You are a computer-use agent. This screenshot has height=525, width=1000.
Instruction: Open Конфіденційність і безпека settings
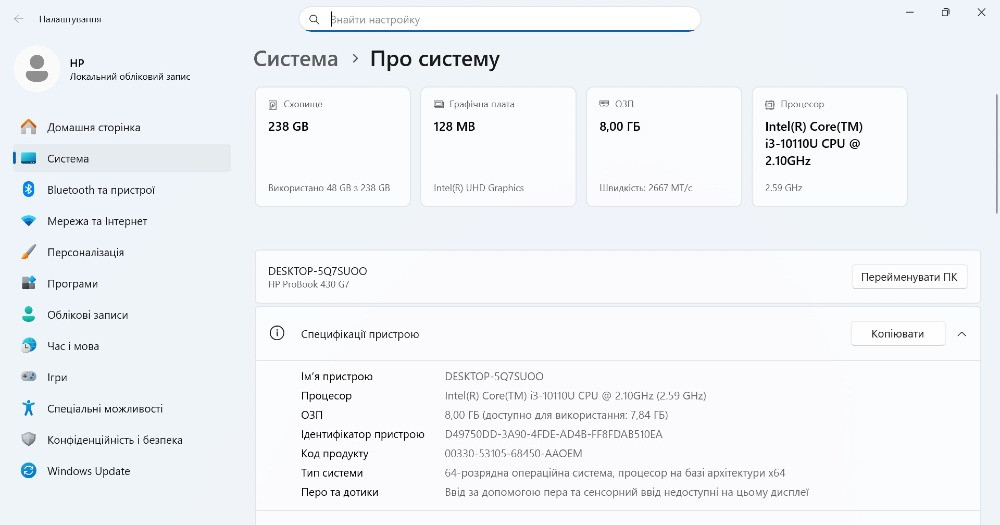coord(122,440)
